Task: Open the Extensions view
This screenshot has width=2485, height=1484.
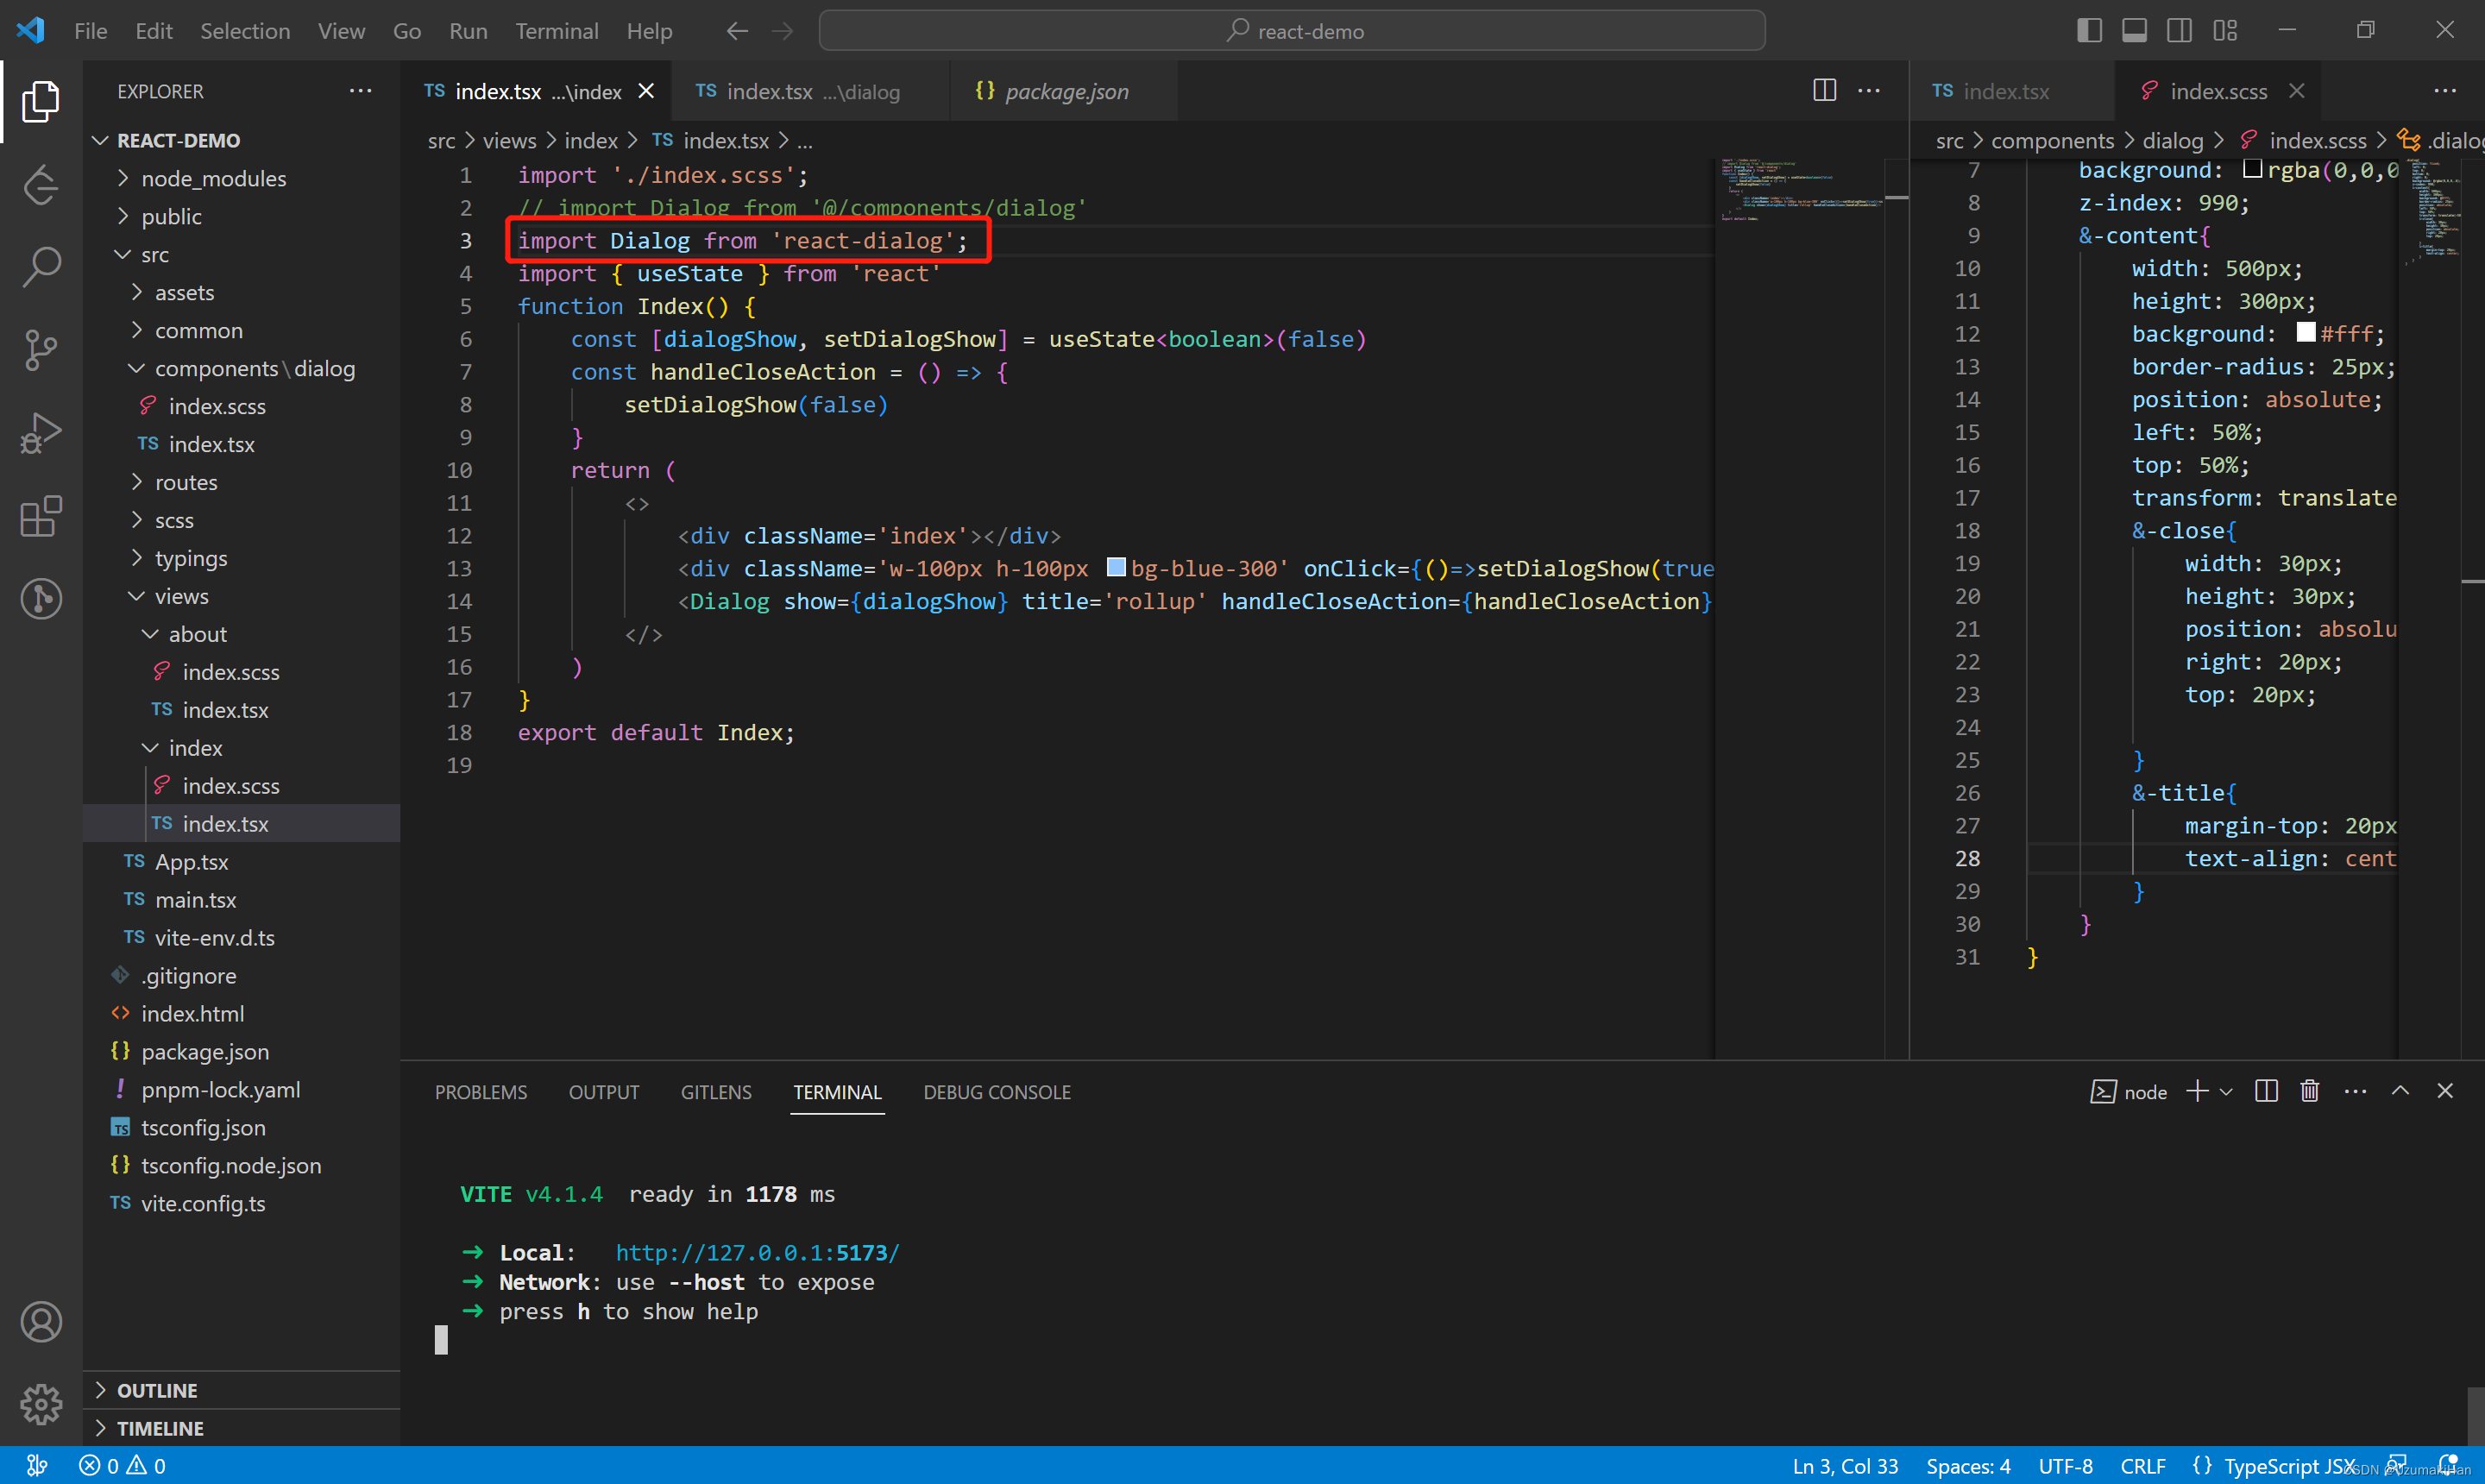Action: [x=41, y=516]
